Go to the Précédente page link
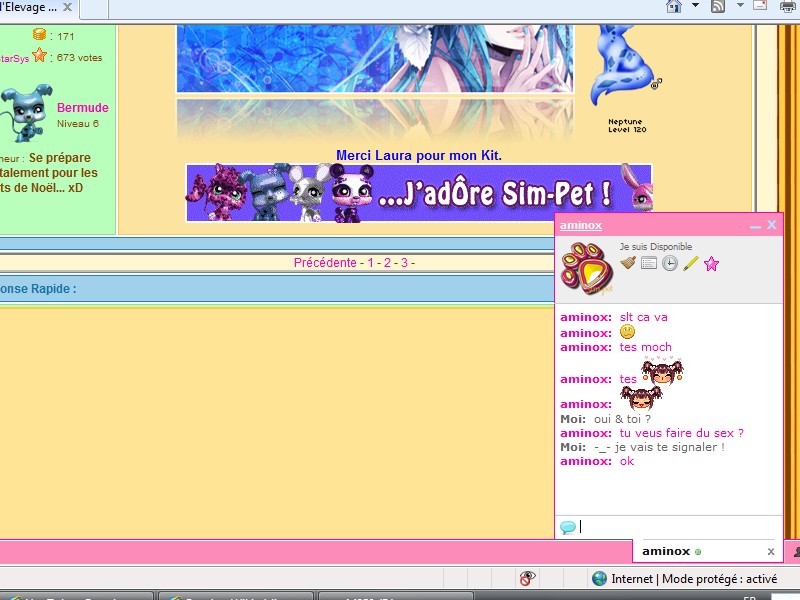 click(x=325, y=263)
